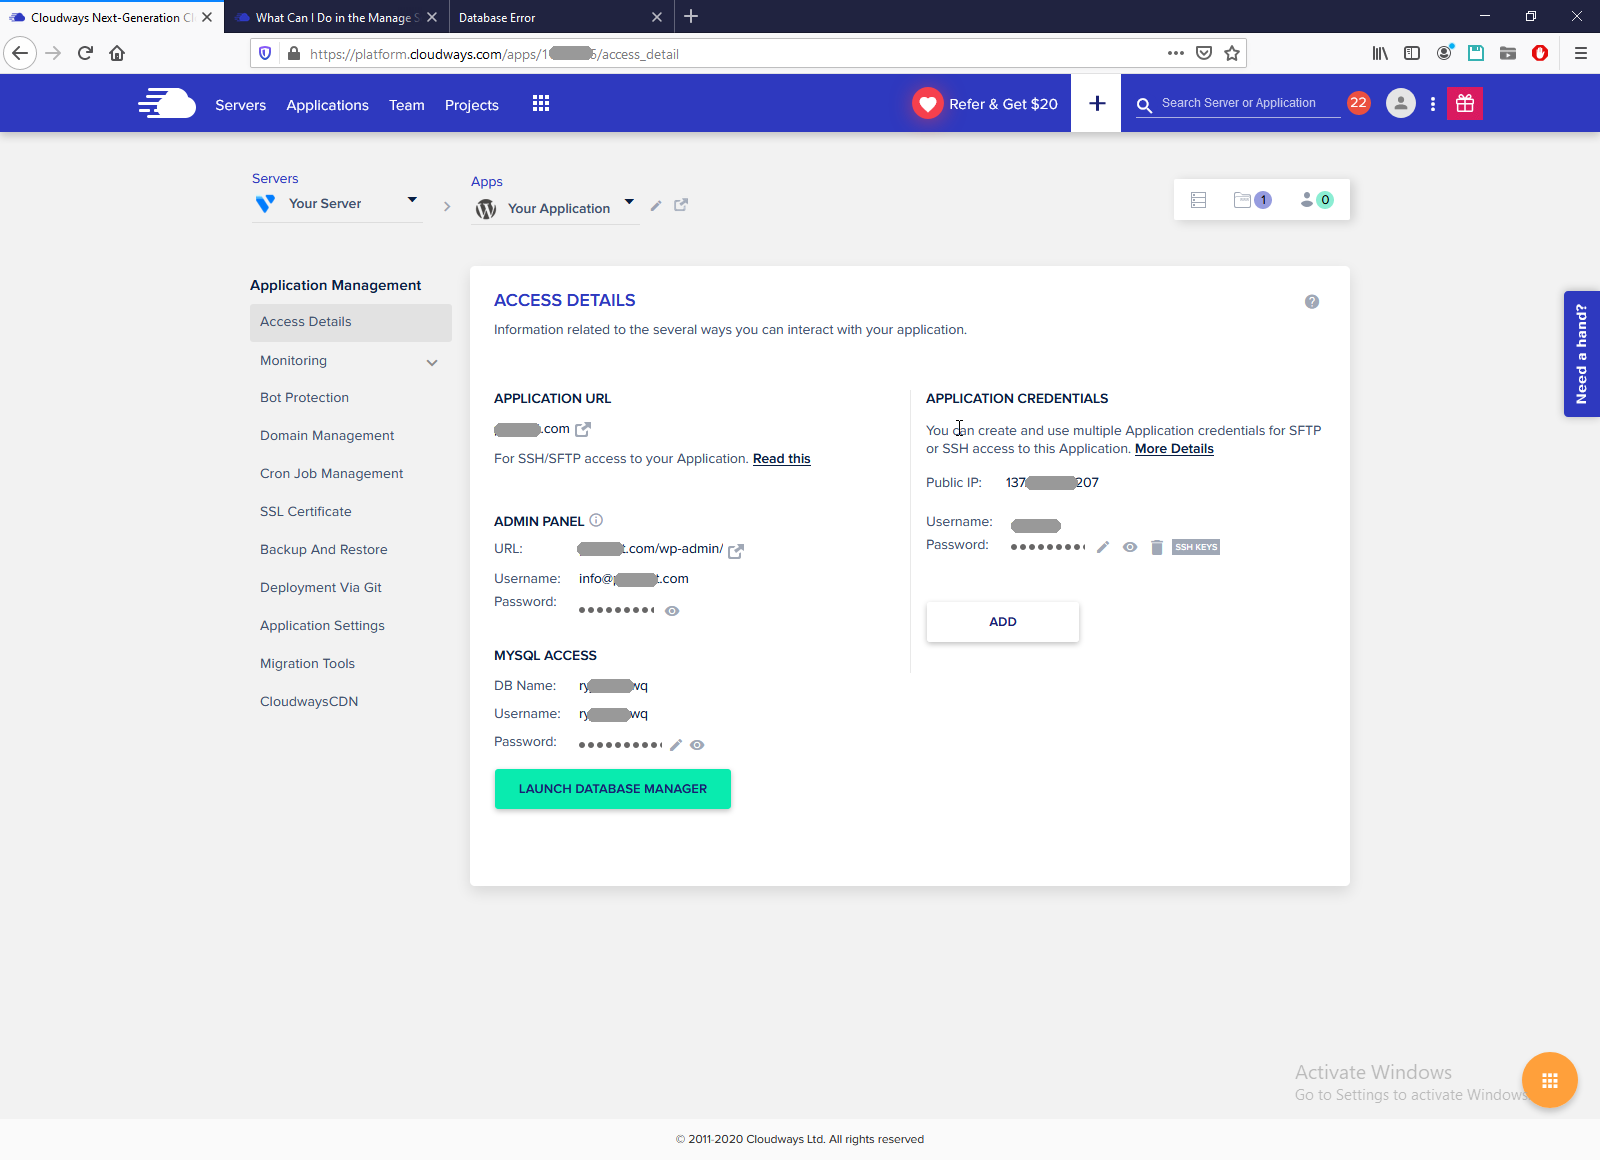Click the Cloudways logo in header
Screen dimensions: 1600x1160
click(167, 103)
